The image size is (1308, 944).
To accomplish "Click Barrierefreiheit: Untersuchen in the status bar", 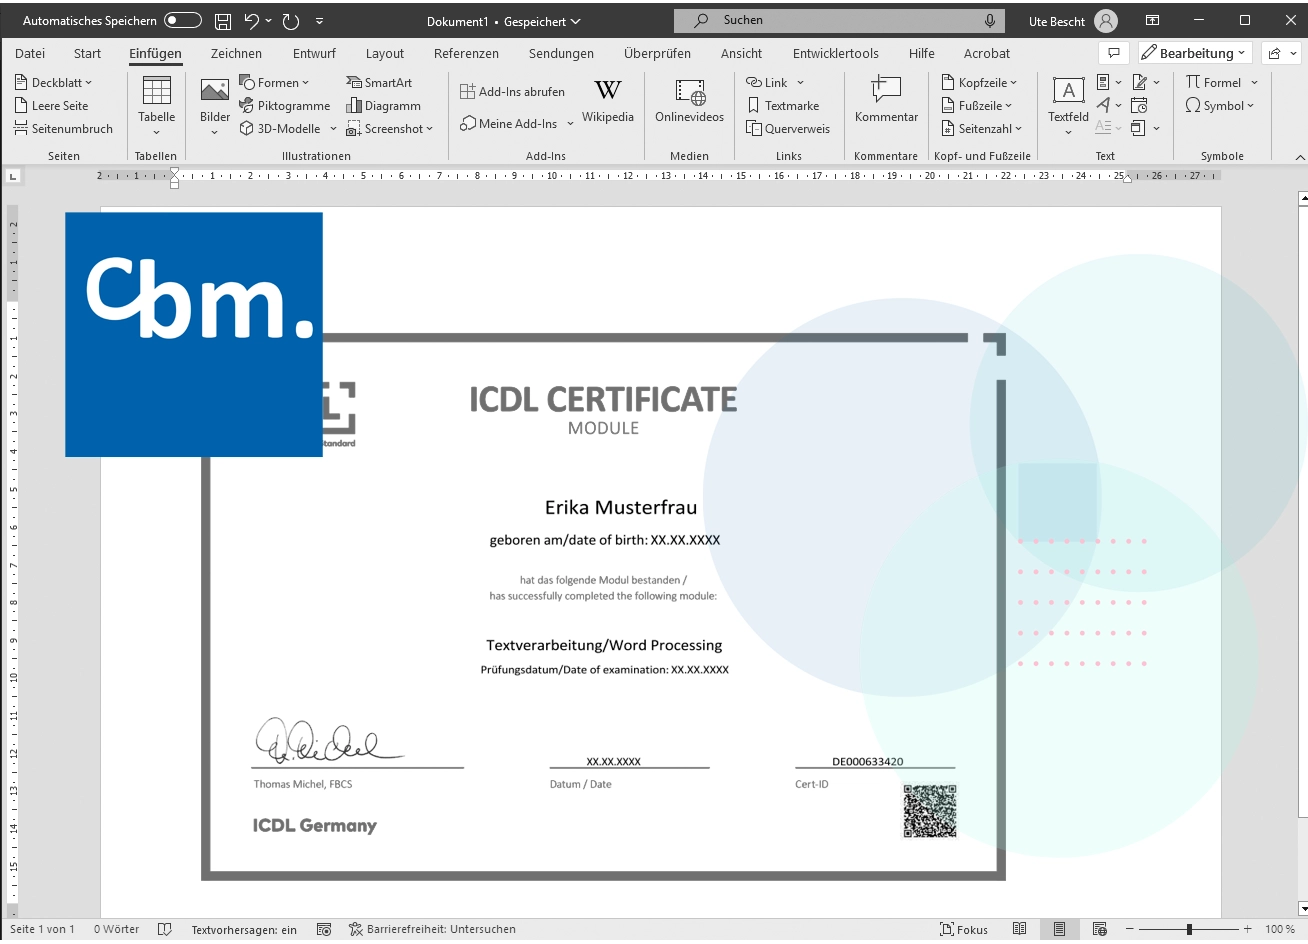I will [432, 929].
